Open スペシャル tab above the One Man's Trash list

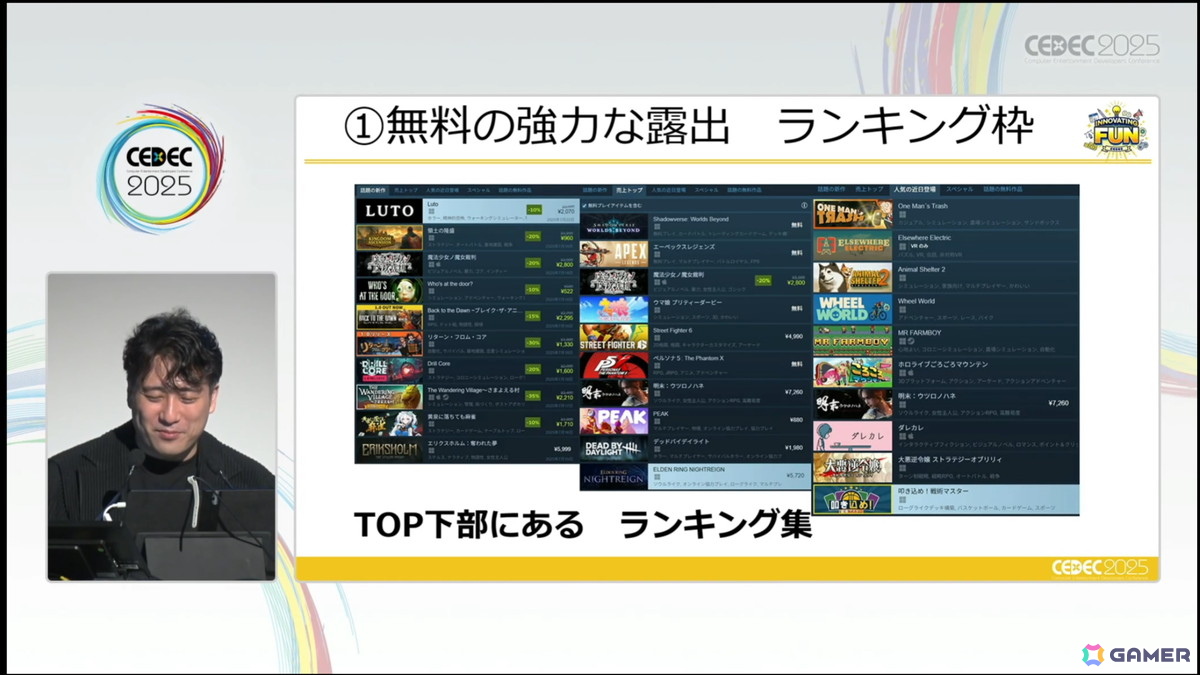click(x=959, y=189)
